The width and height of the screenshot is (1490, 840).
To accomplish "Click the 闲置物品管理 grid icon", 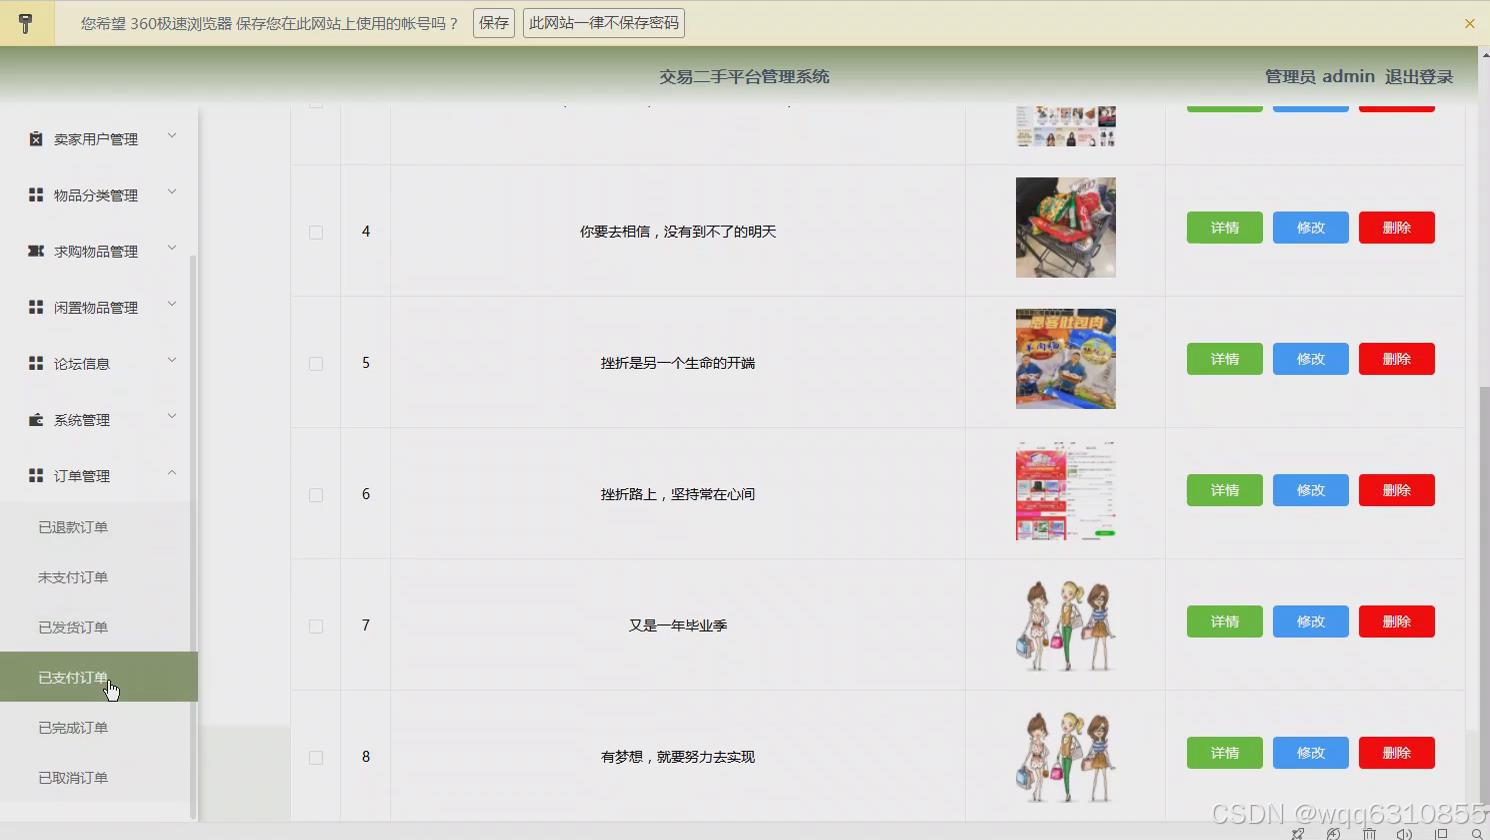I will click(x=36, y=307).
